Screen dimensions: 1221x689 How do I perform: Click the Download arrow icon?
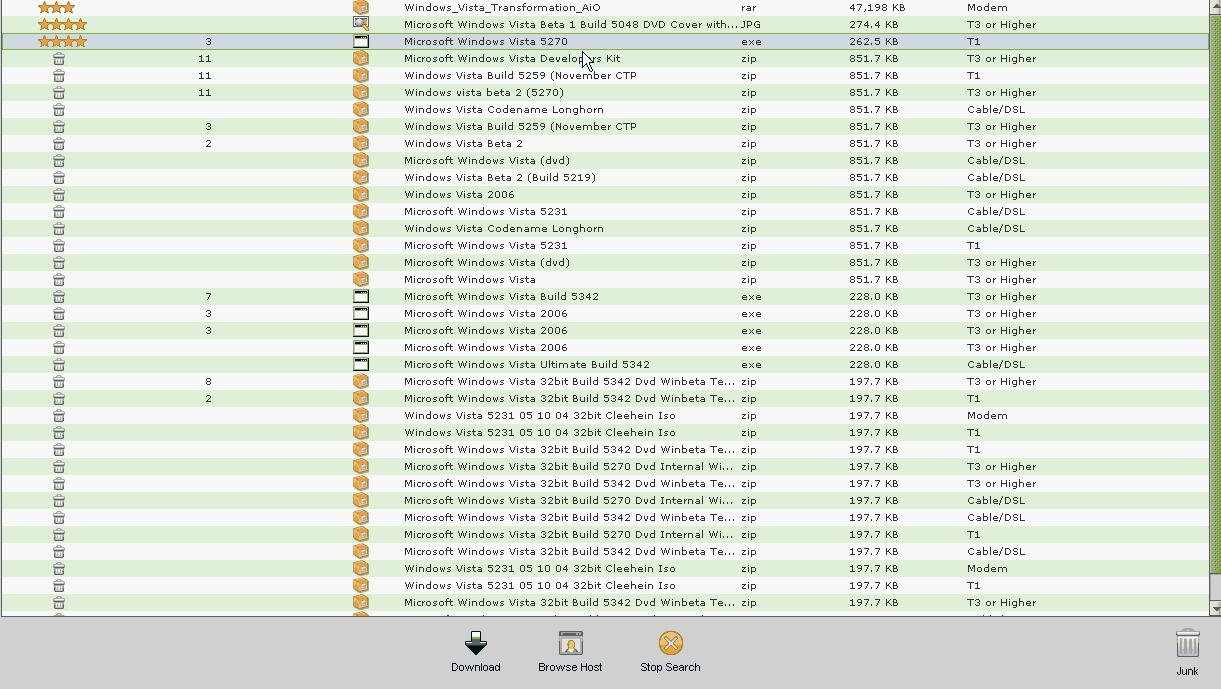(x=476, y=643)
